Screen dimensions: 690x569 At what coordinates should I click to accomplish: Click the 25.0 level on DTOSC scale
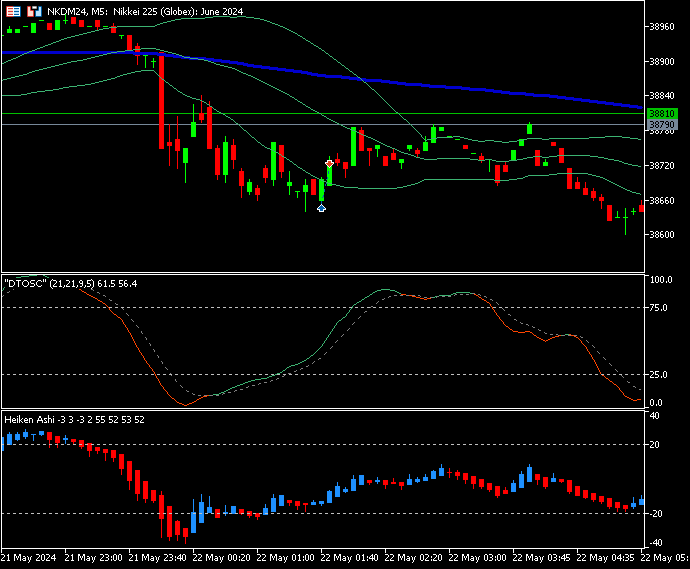659,375
